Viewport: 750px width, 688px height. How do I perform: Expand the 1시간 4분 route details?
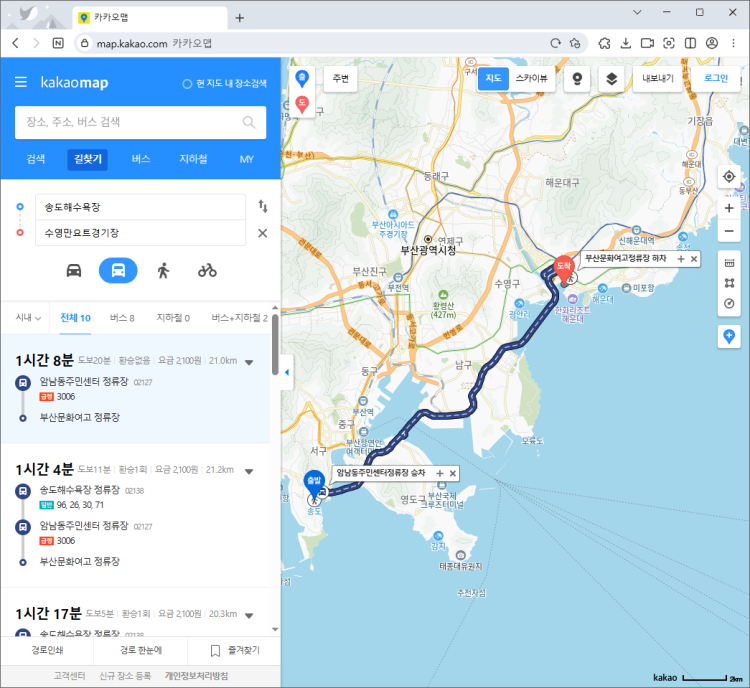coord(248,471)
